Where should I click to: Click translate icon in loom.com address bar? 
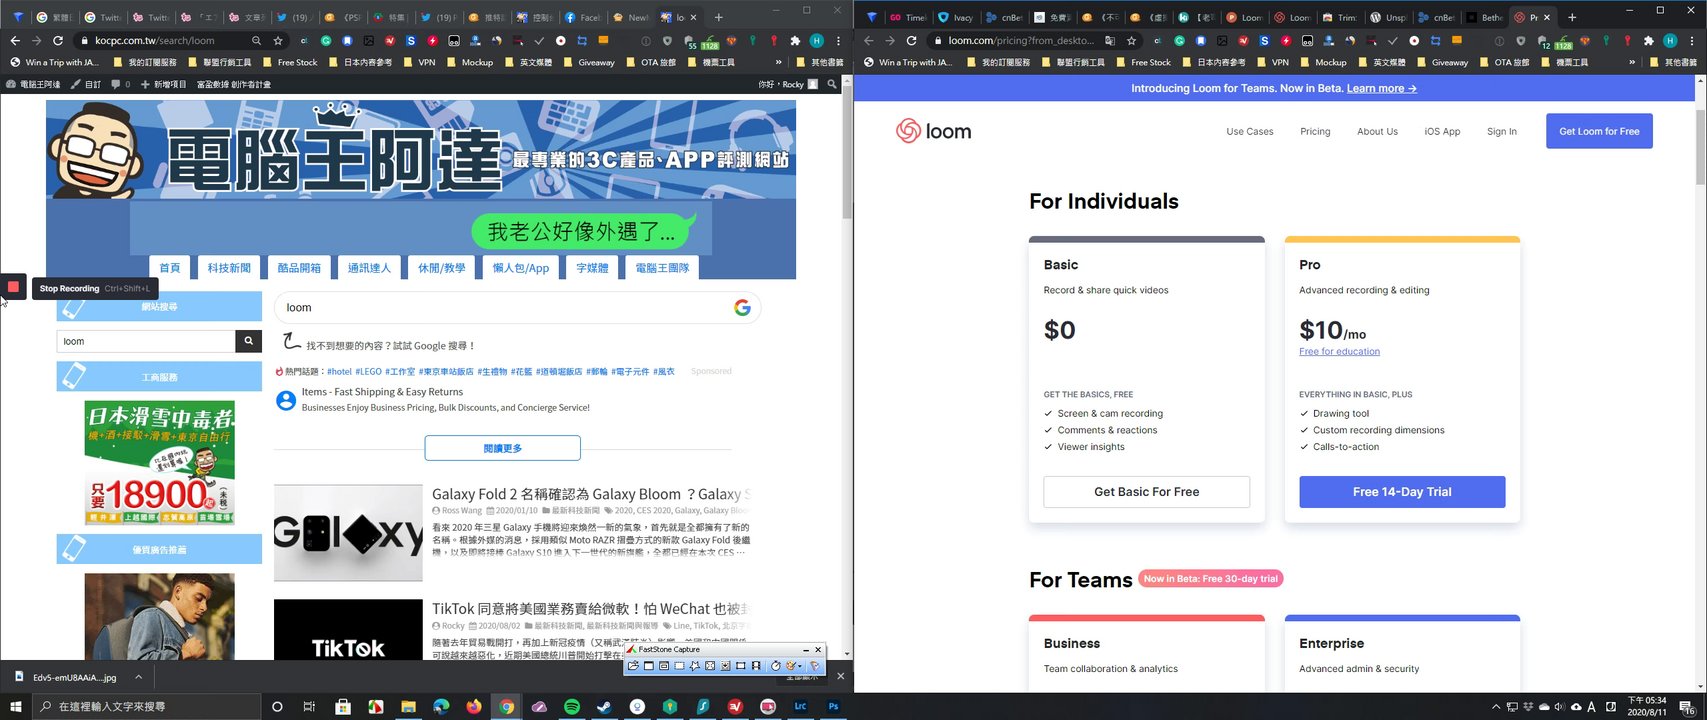[1110, 41]
